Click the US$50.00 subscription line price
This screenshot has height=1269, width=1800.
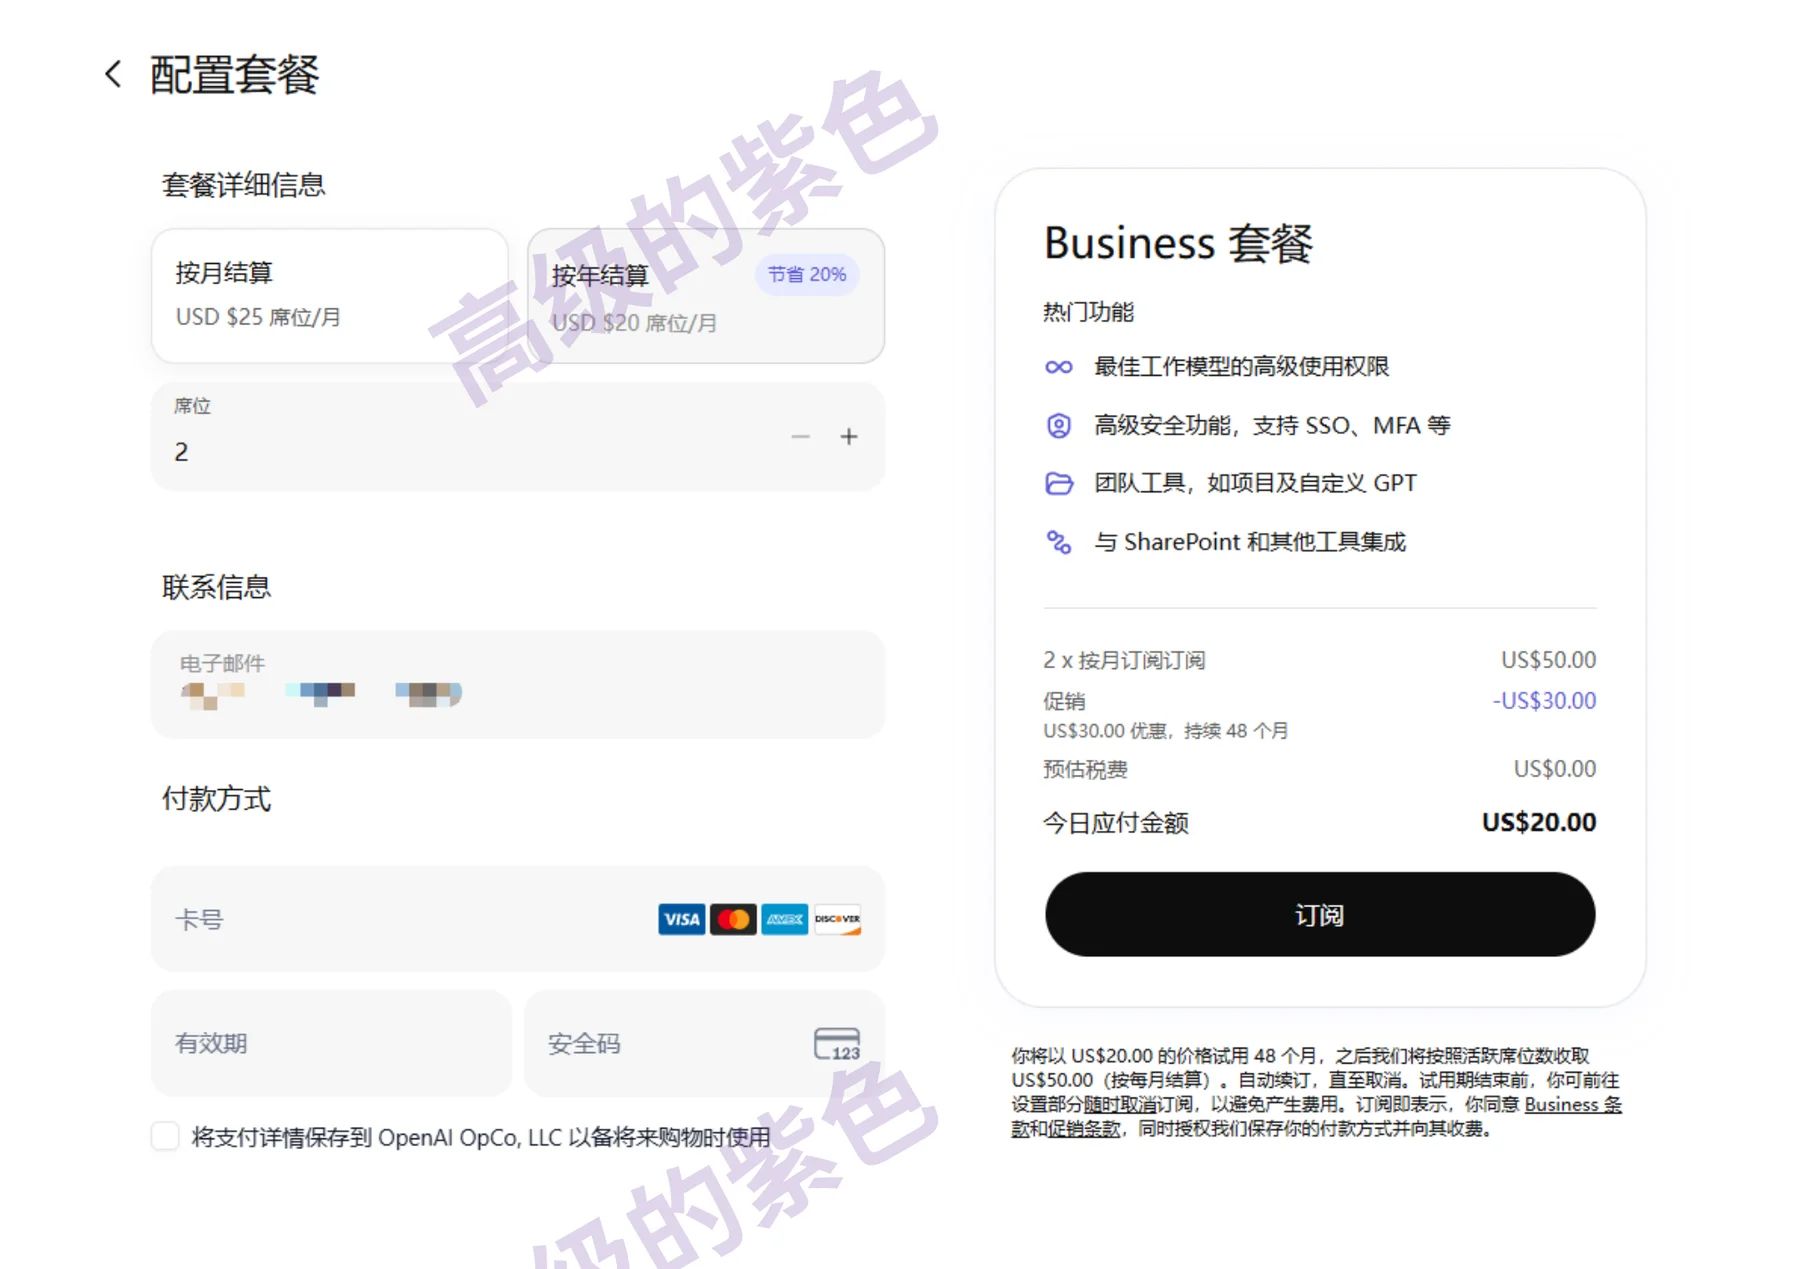1548,660
